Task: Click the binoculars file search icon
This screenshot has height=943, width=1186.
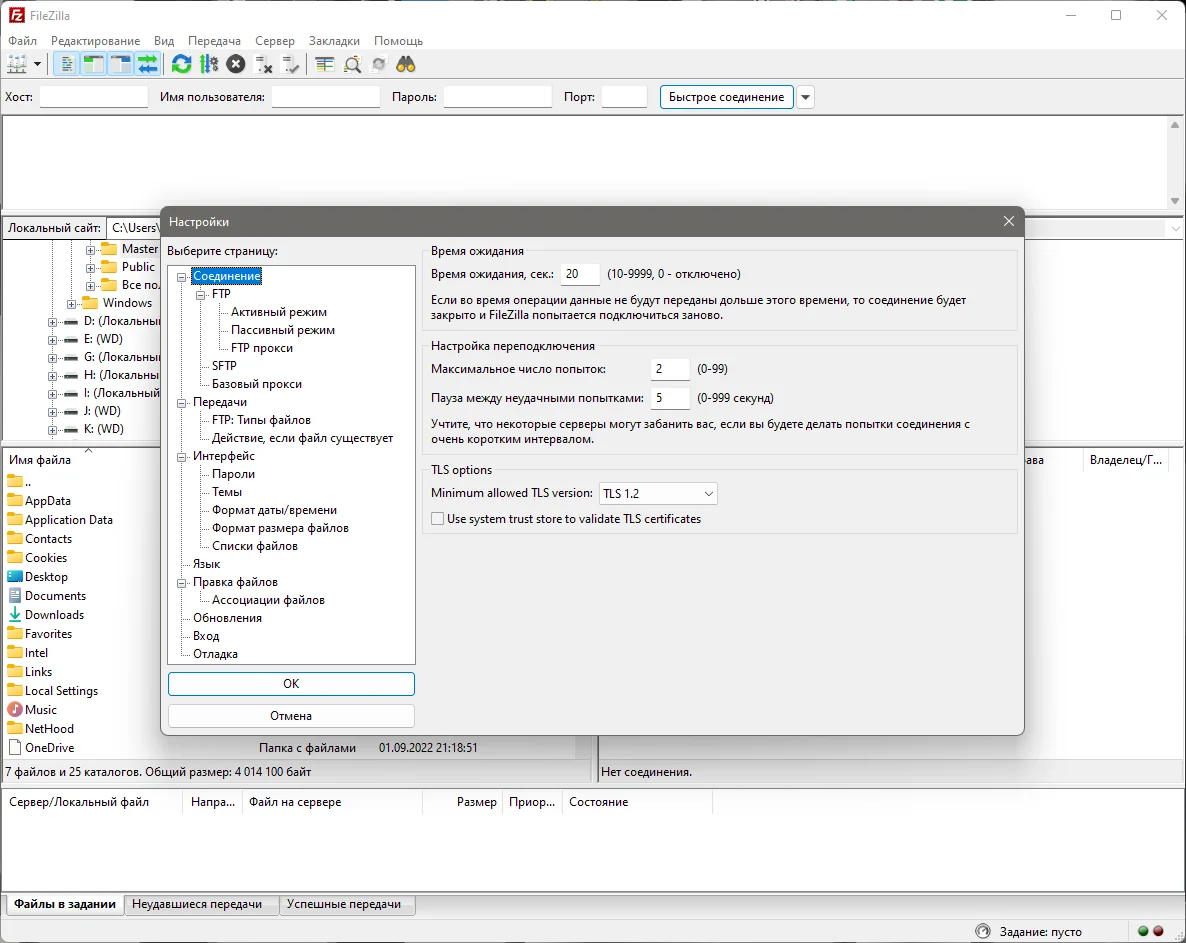Action: click(x=406, y=64)
